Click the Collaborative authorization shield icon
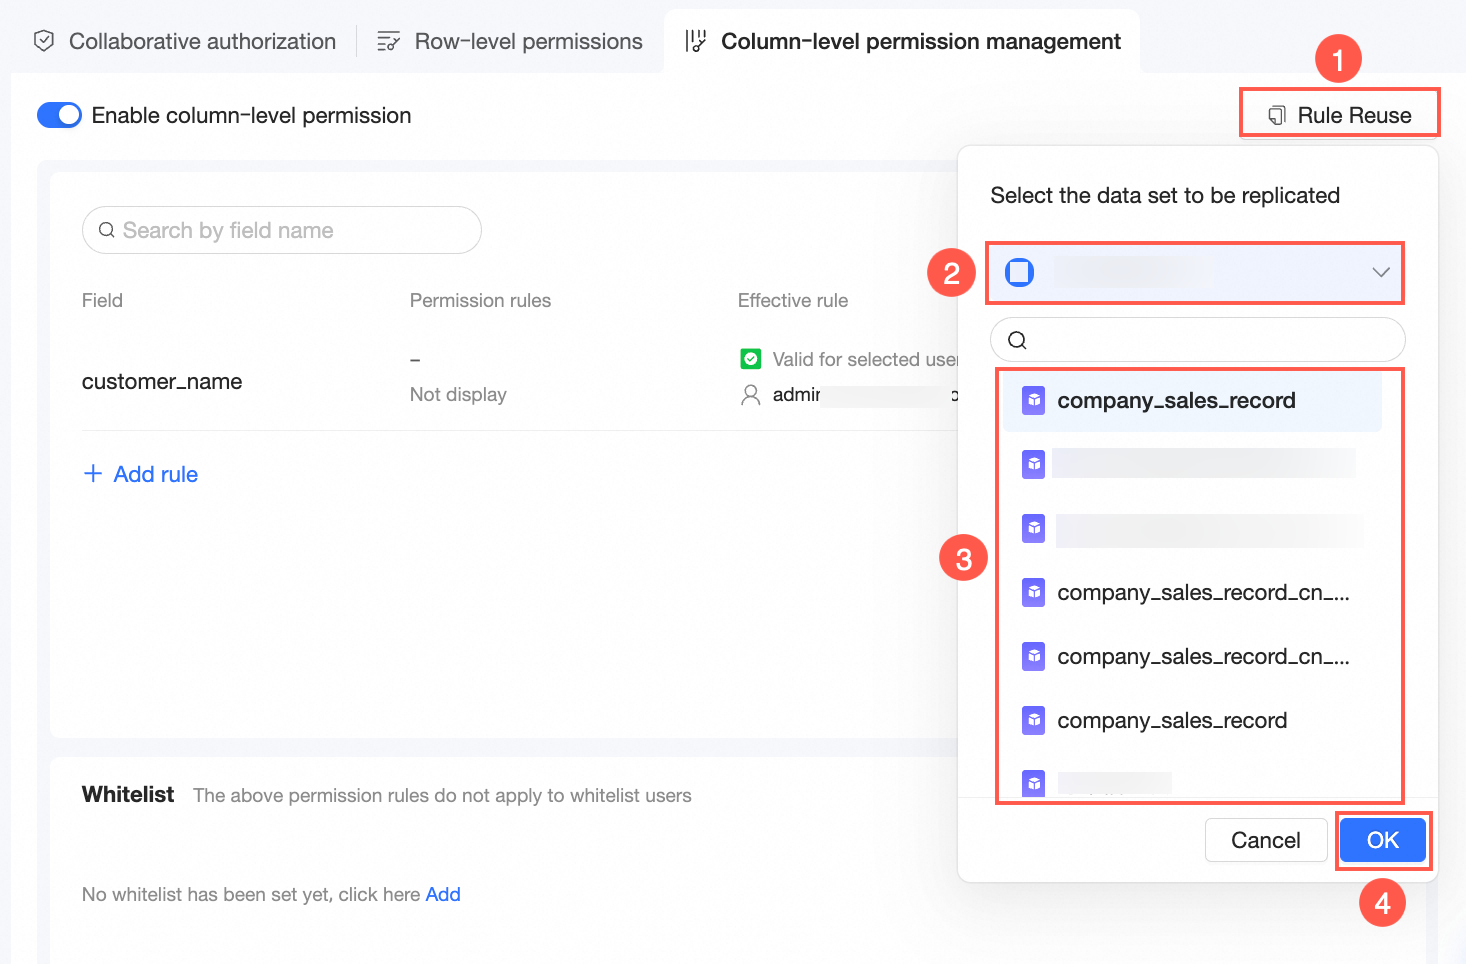 tap(44, 41)
